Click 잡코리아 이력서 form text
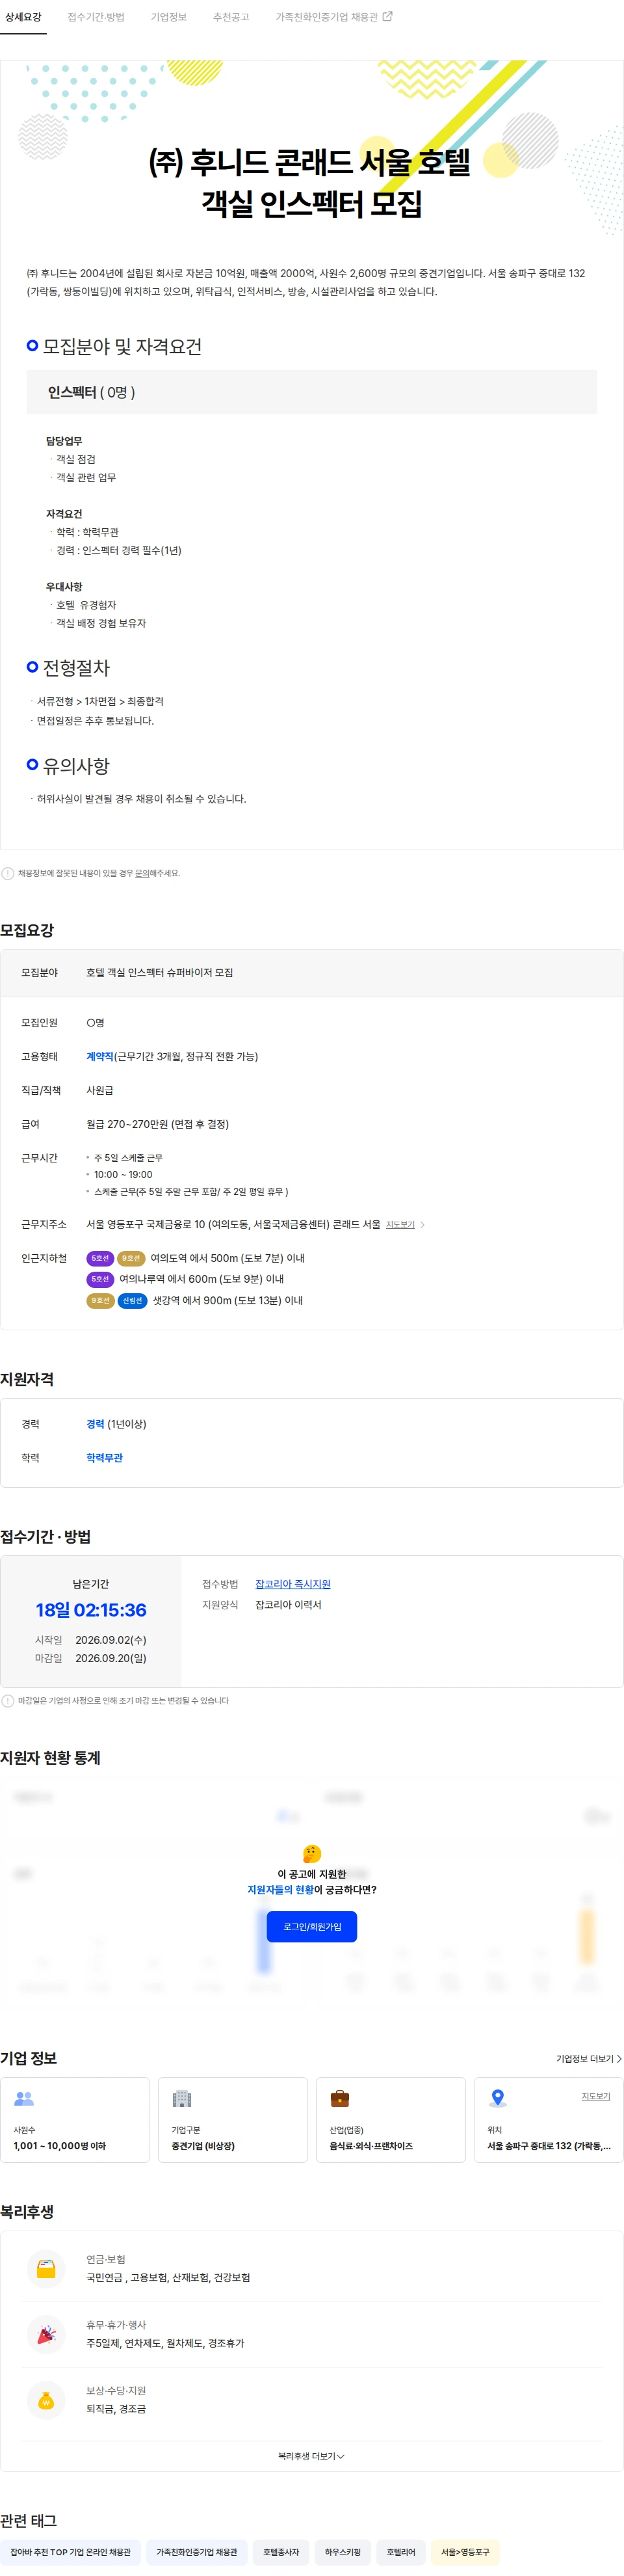This screenshot has height=2576, width=624. (288, 1605)
